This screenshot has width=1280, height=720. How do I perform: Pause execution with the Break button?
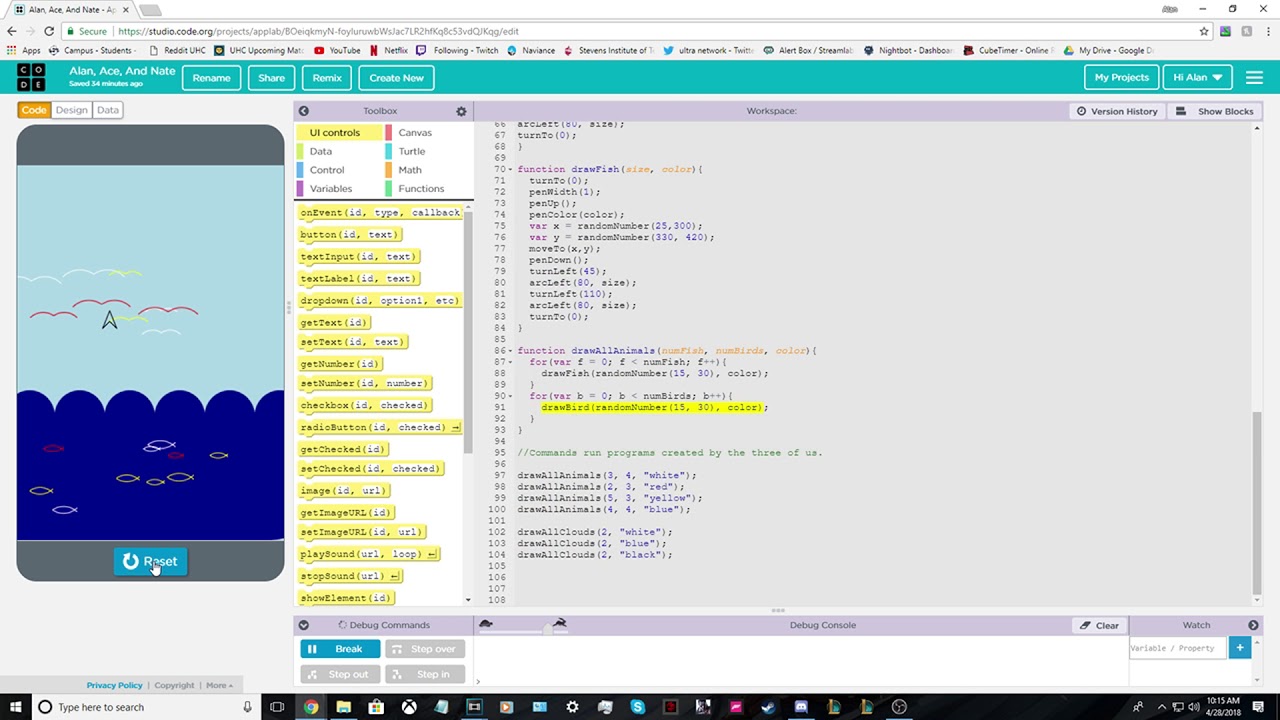tap(340, 649)
